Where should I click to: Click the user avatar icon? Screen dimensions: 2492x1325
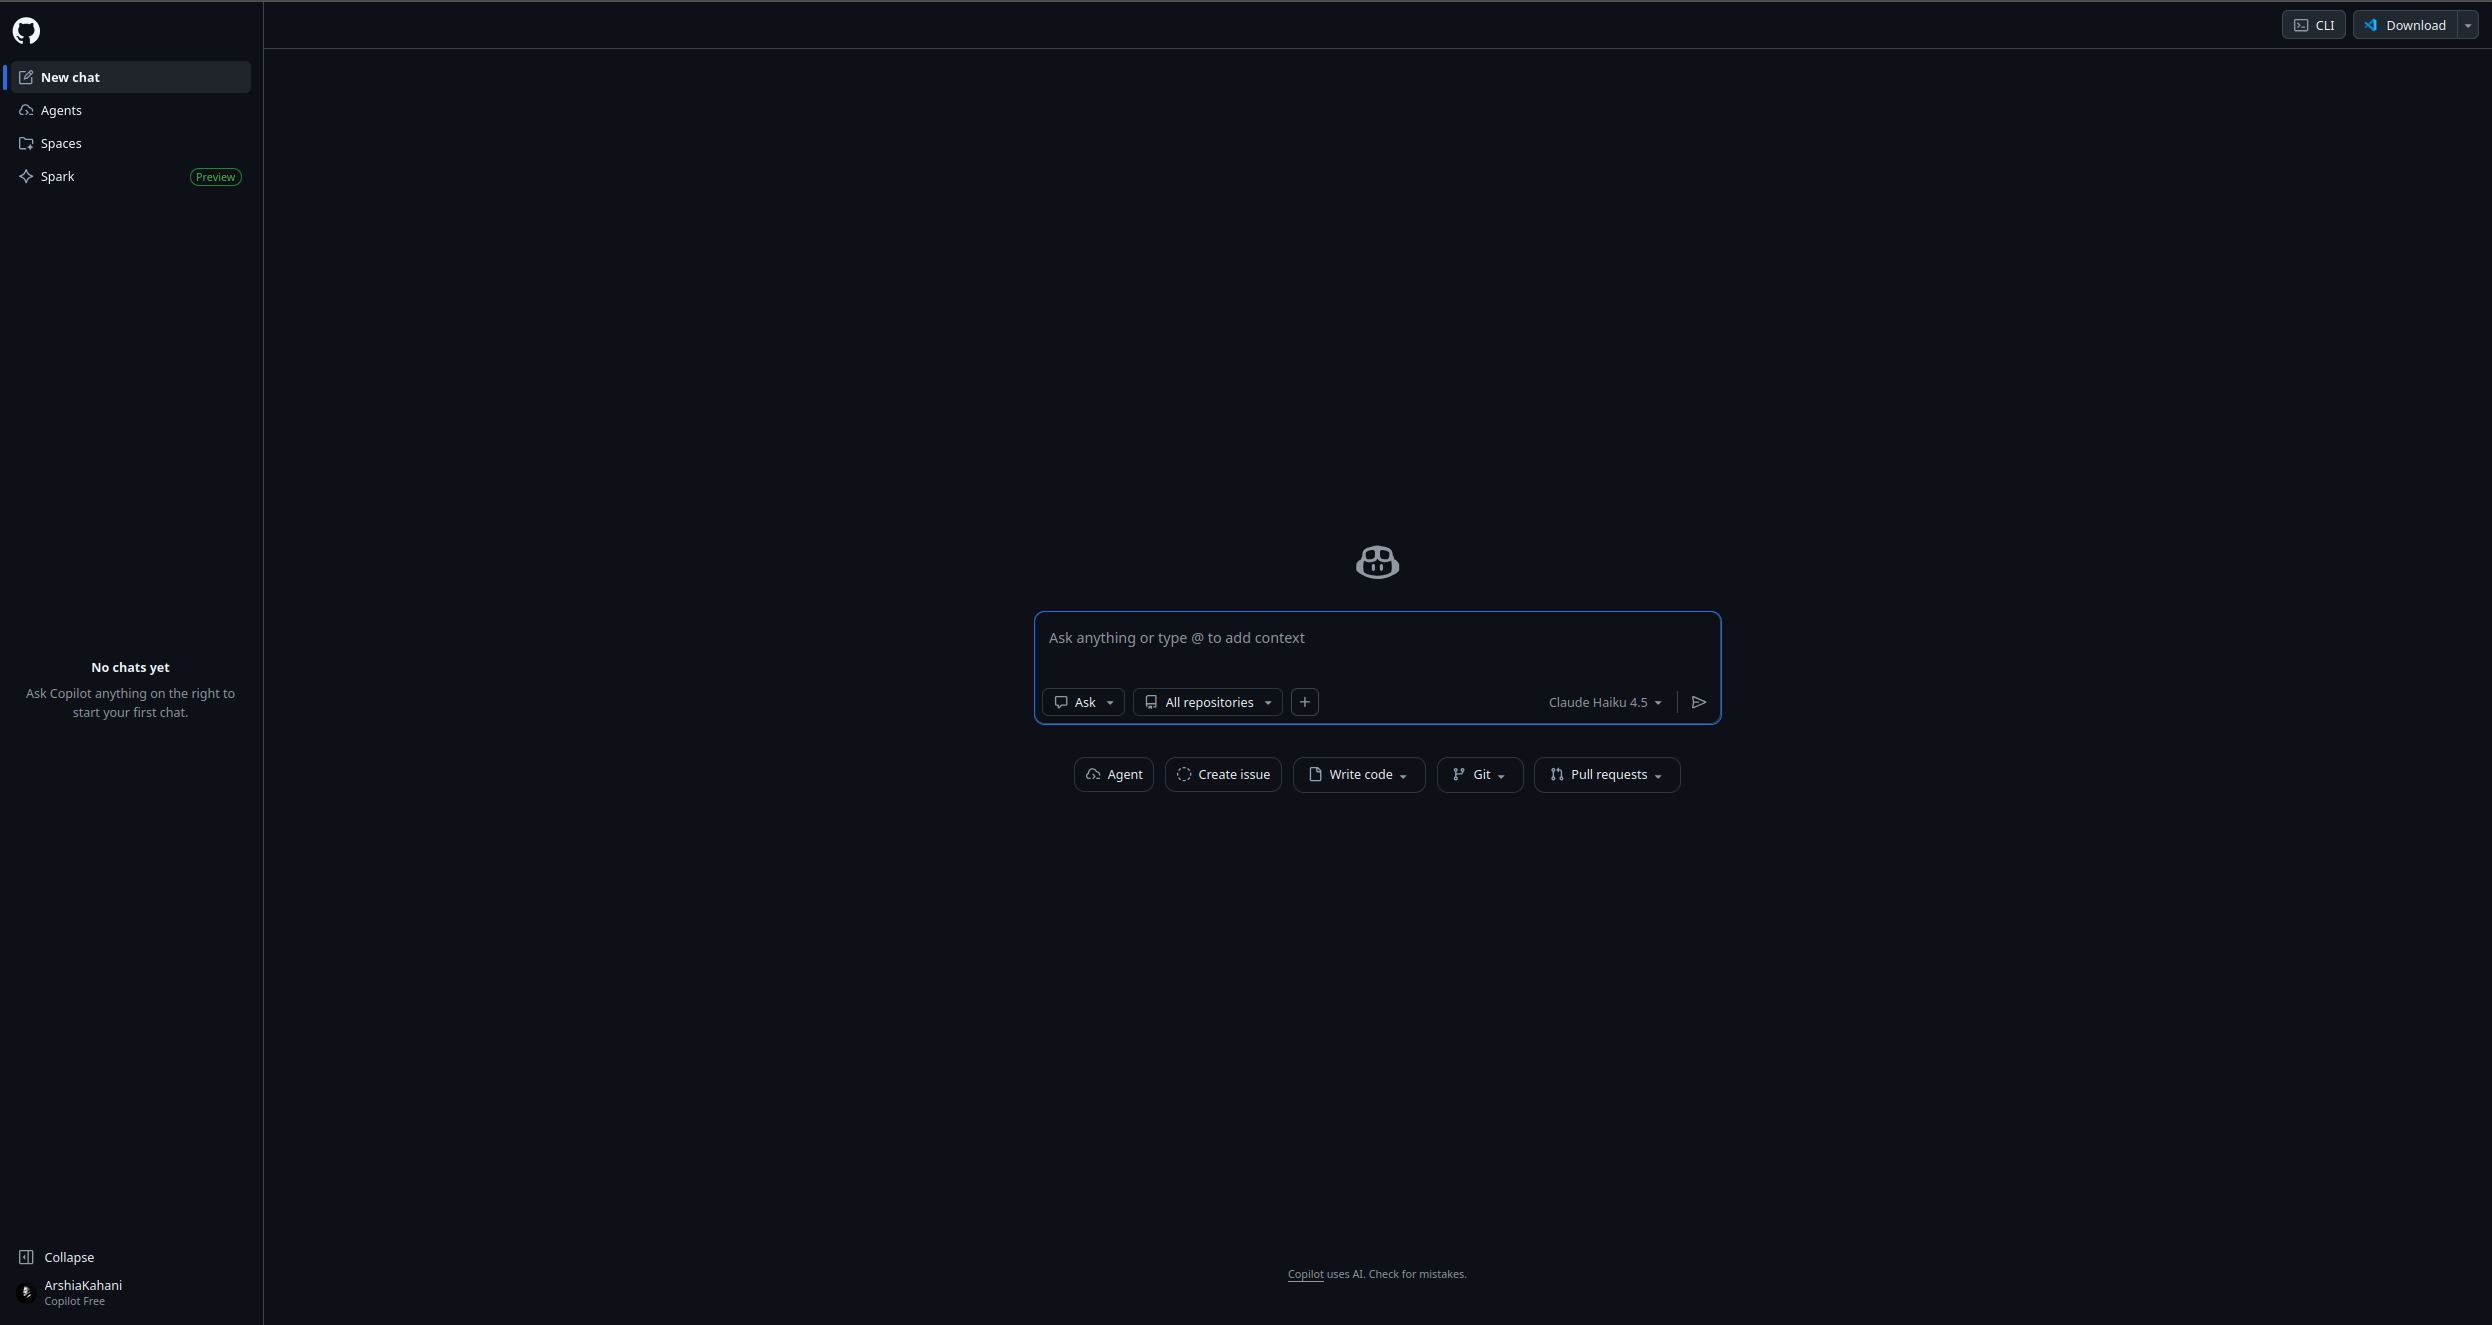[x=26, y=1292]
